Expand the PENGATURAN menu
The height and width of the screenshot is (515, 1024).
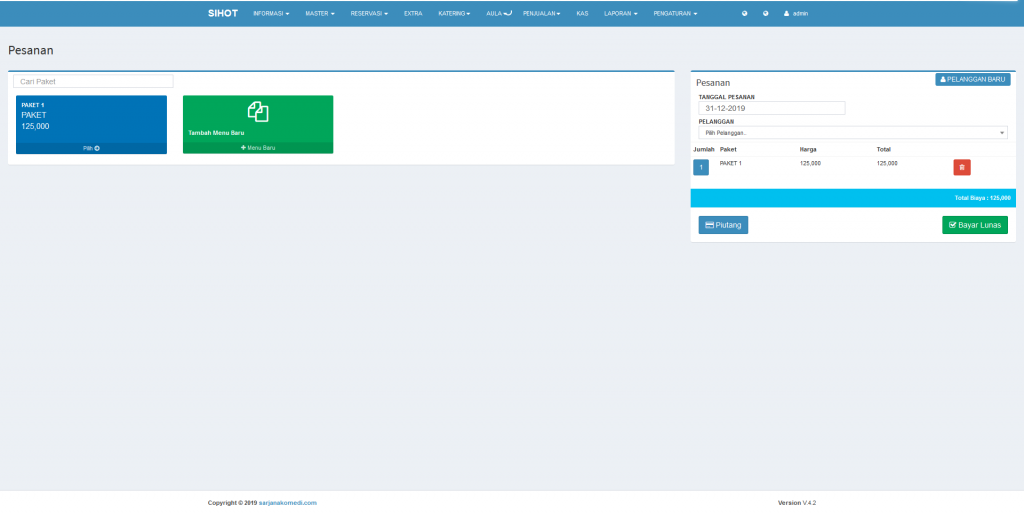click(675, 13)
